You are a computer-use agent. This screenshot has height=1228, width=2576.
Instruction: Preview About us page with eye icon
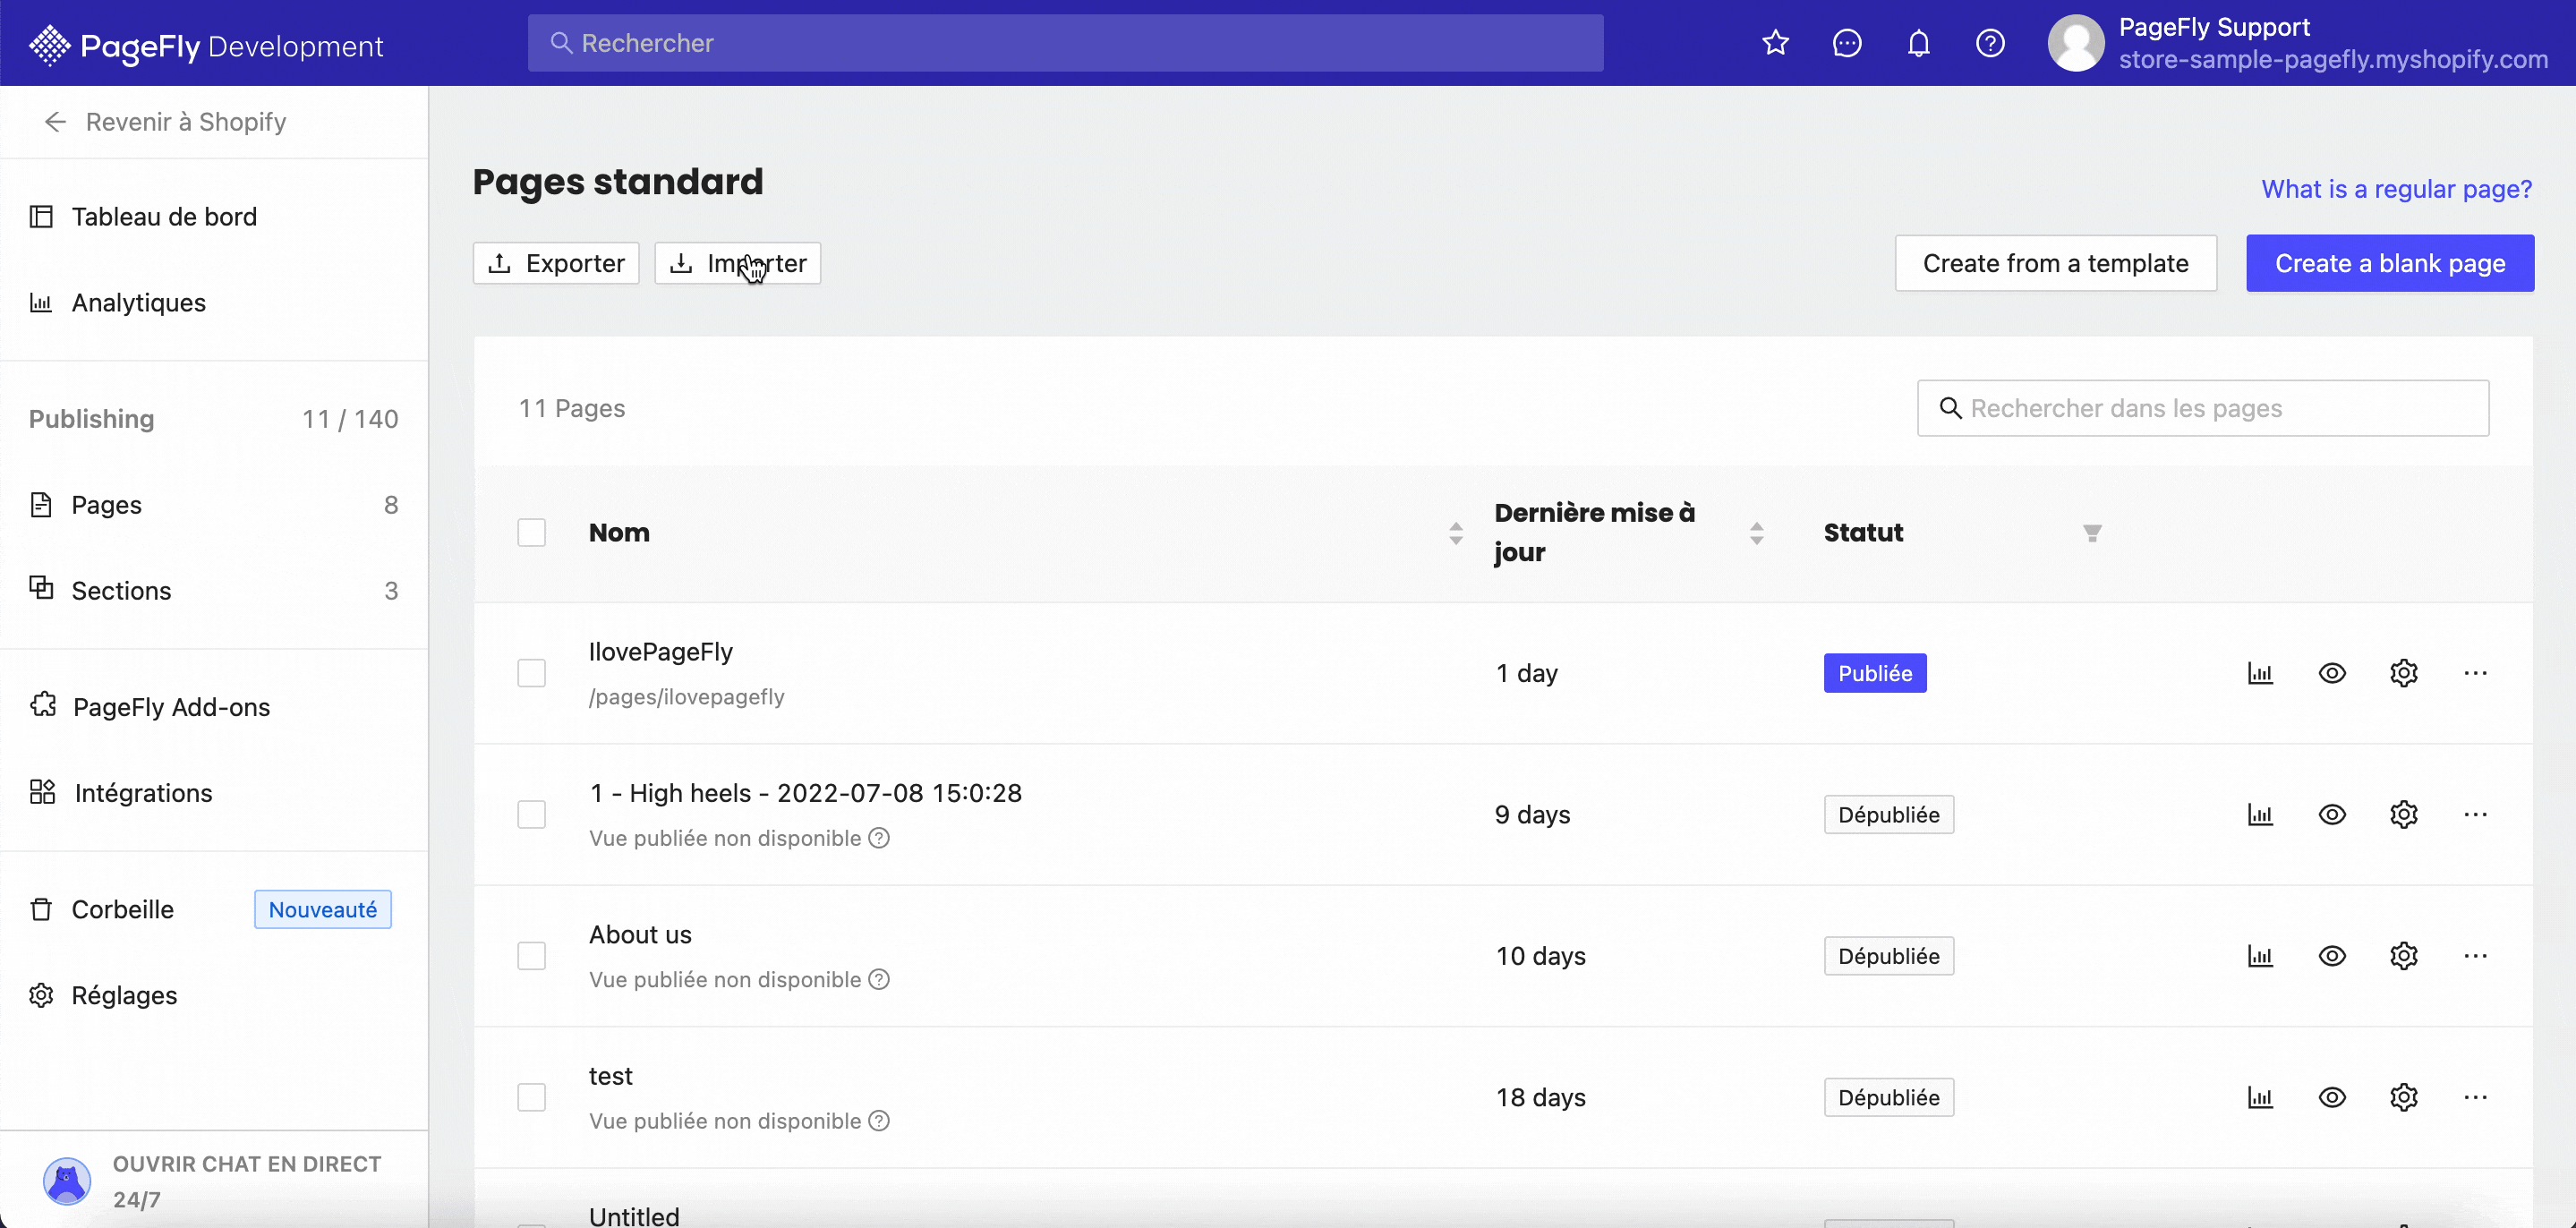[x=2332, y=956]
